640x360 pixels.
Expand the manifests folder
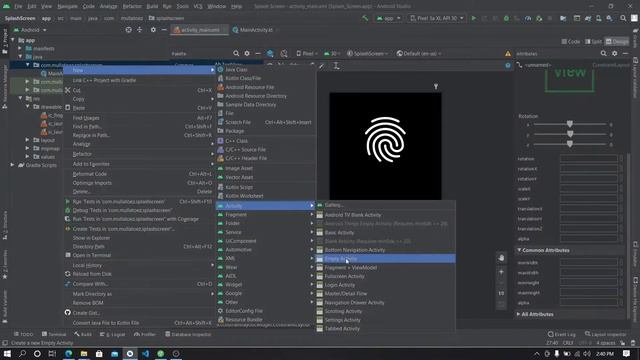coord(20,49)
